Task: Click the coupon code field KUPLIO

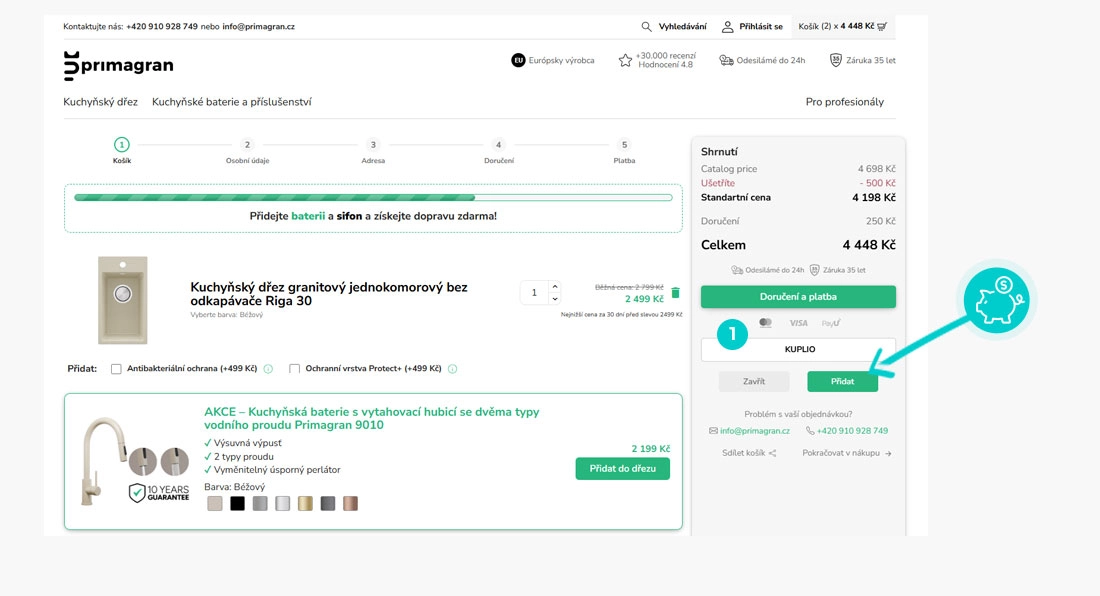Action: (x=798, y=349)
